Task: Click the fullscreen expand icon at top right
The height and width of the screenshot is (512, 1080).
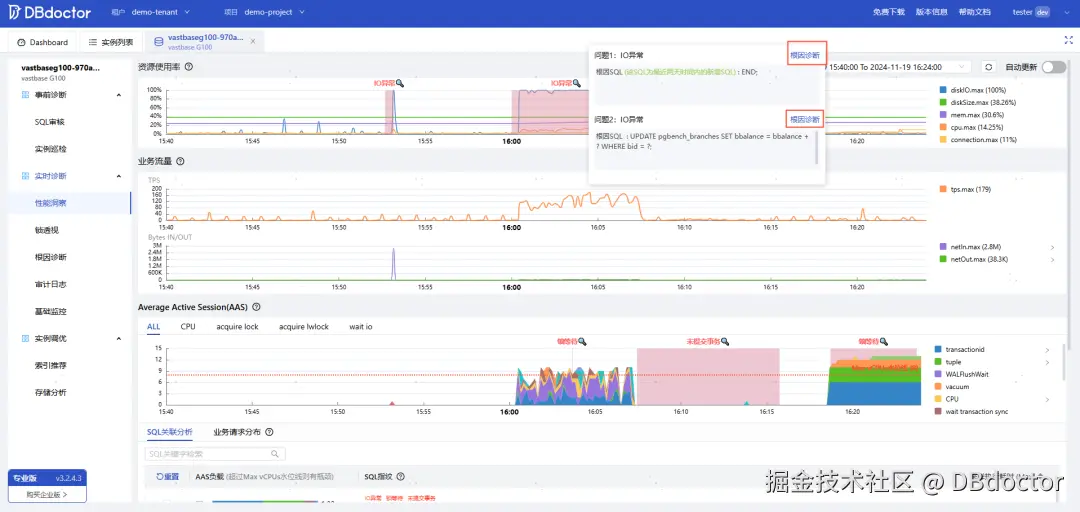Action: pyautogui.click(x=1068, y=41)
